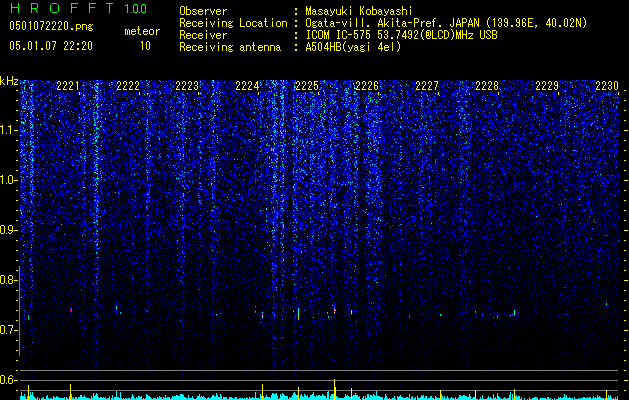Click observer name Masayuki Kobayashi
The image size is (629, 400).
358,11
